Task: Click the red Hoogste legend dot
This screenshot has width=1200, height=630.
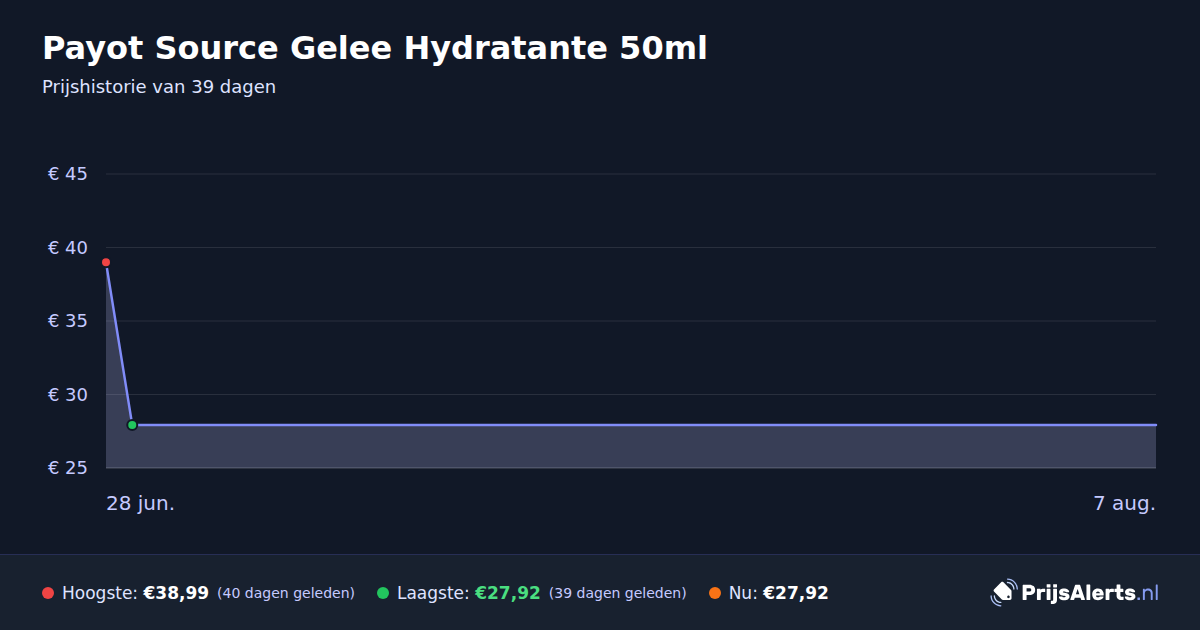Action: (x=48, y=593)
